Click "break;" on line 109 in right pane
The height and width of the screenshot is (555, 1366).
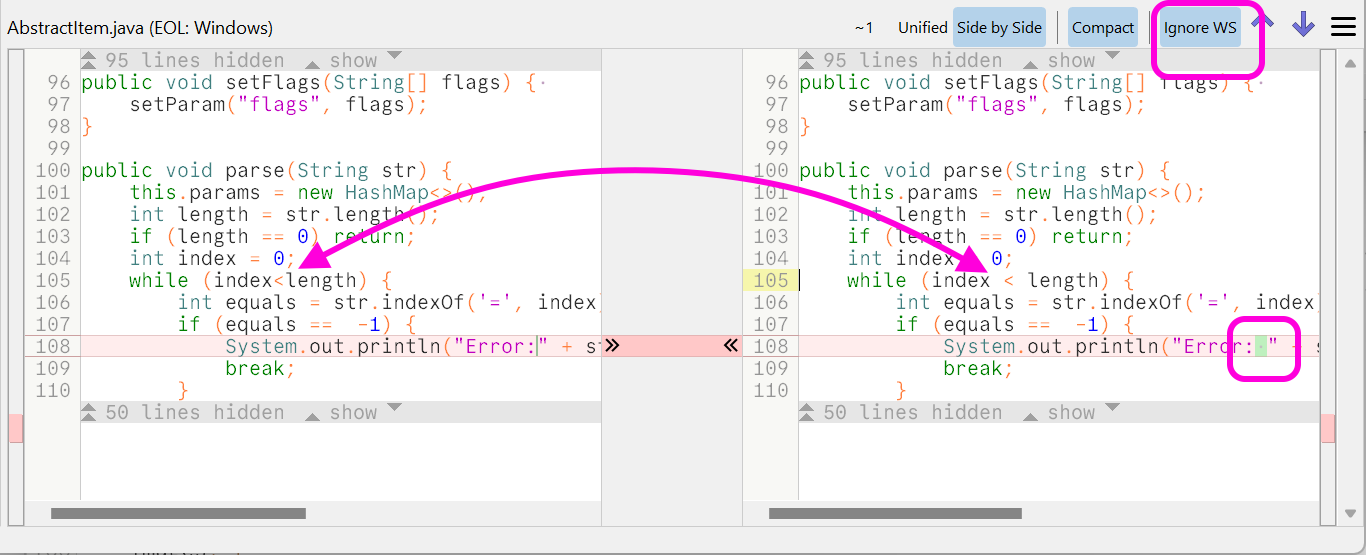(x=978, y=368)
